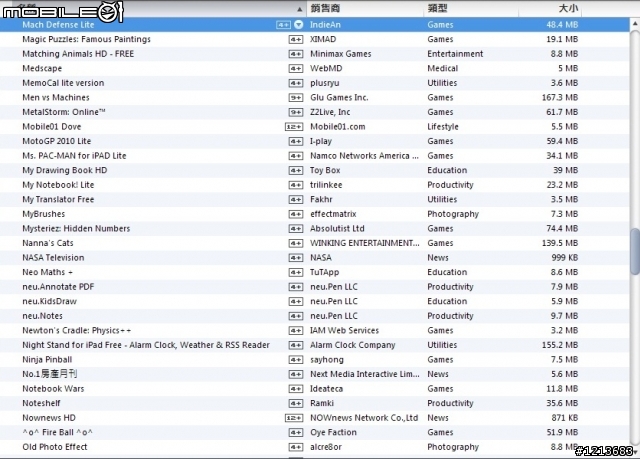Viewport: 640px width, 459px height.
Task: Click size value 999 KB
Action: click(564, 257)
